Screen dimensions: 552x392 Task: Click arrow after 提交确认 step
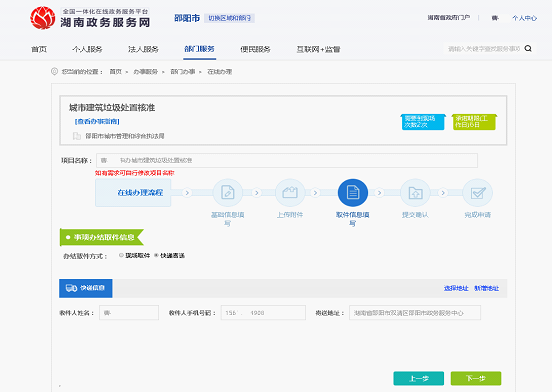coord(443,193)
